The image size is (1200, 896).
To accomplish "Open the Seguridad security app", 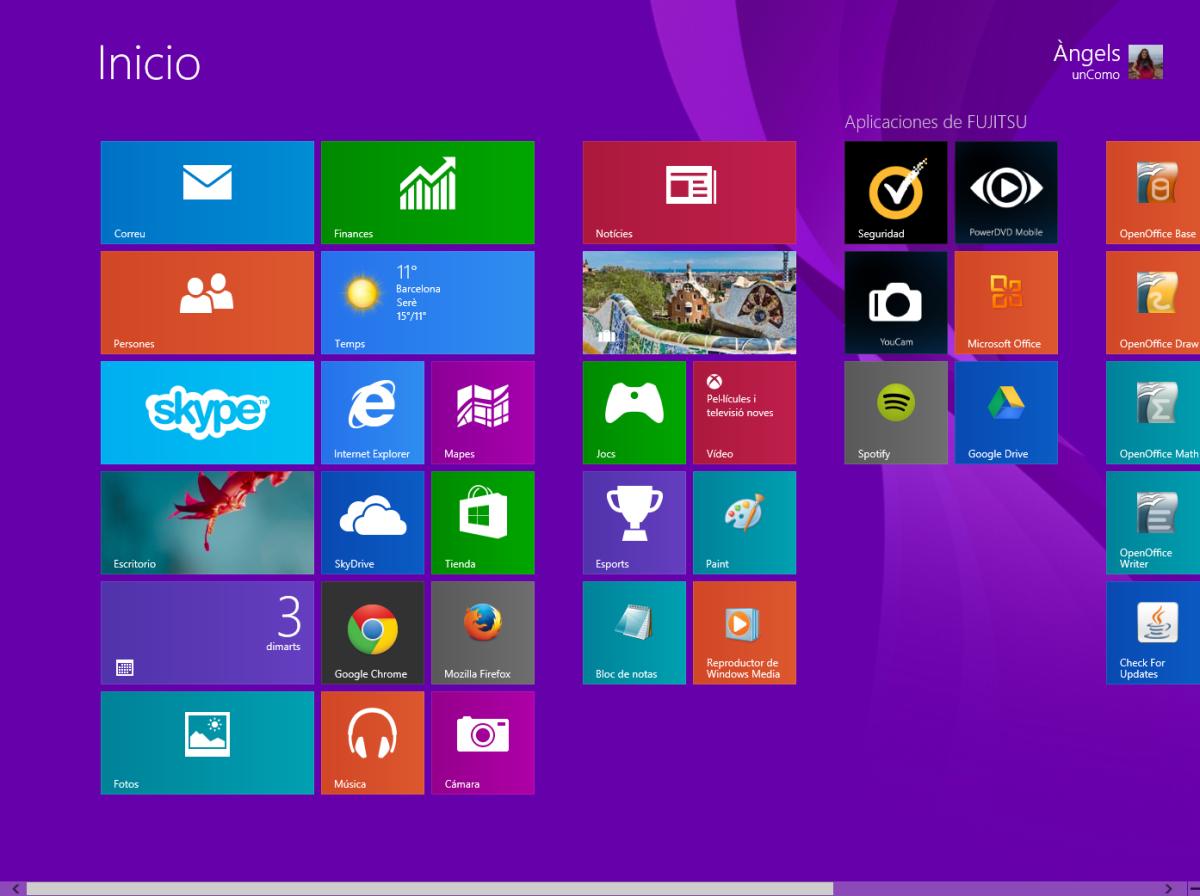I will tap(896, 192).
